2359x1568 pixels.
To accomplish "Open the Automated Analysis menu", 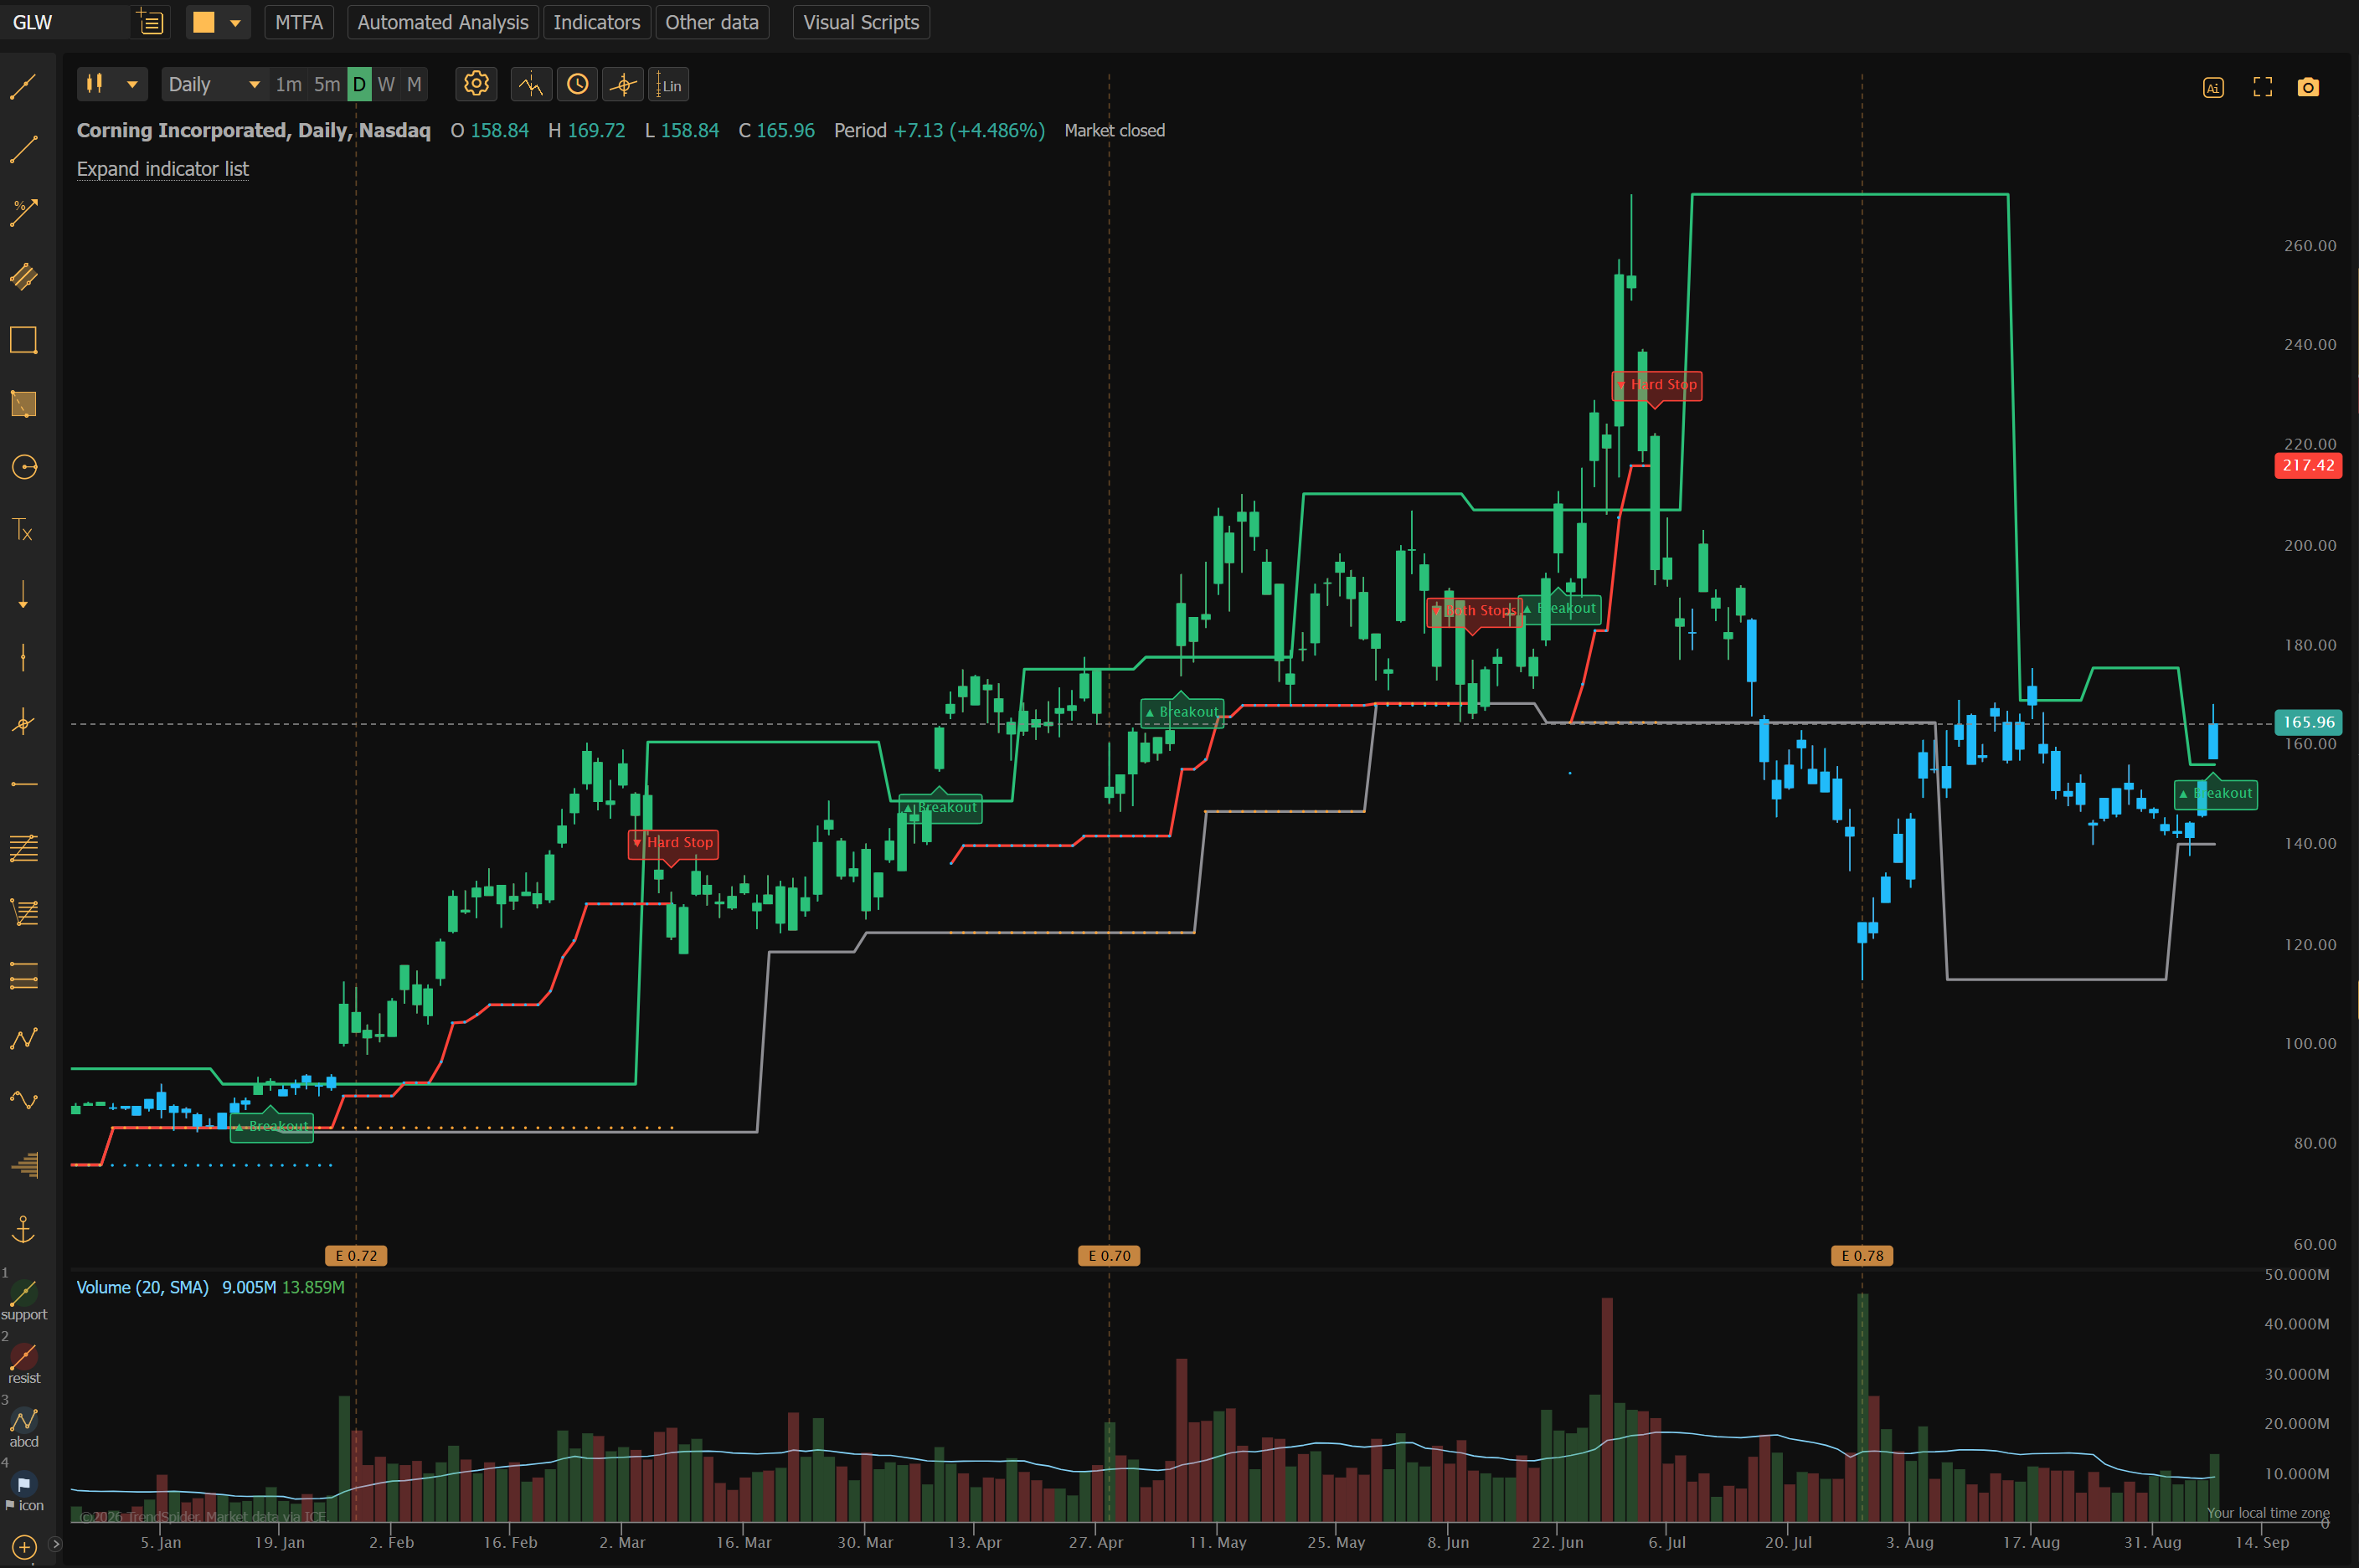I will pyautogui.click(x=442, y=22).
